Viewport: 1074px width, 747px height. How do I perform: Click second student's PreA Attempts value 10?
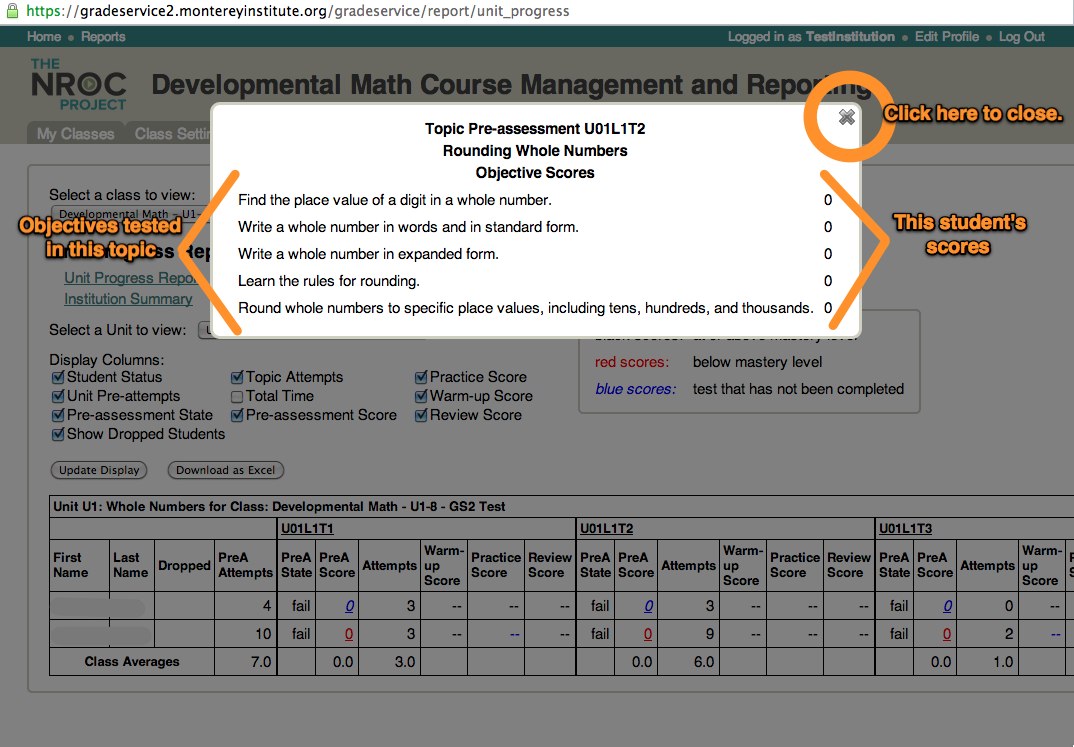(264, 634)
